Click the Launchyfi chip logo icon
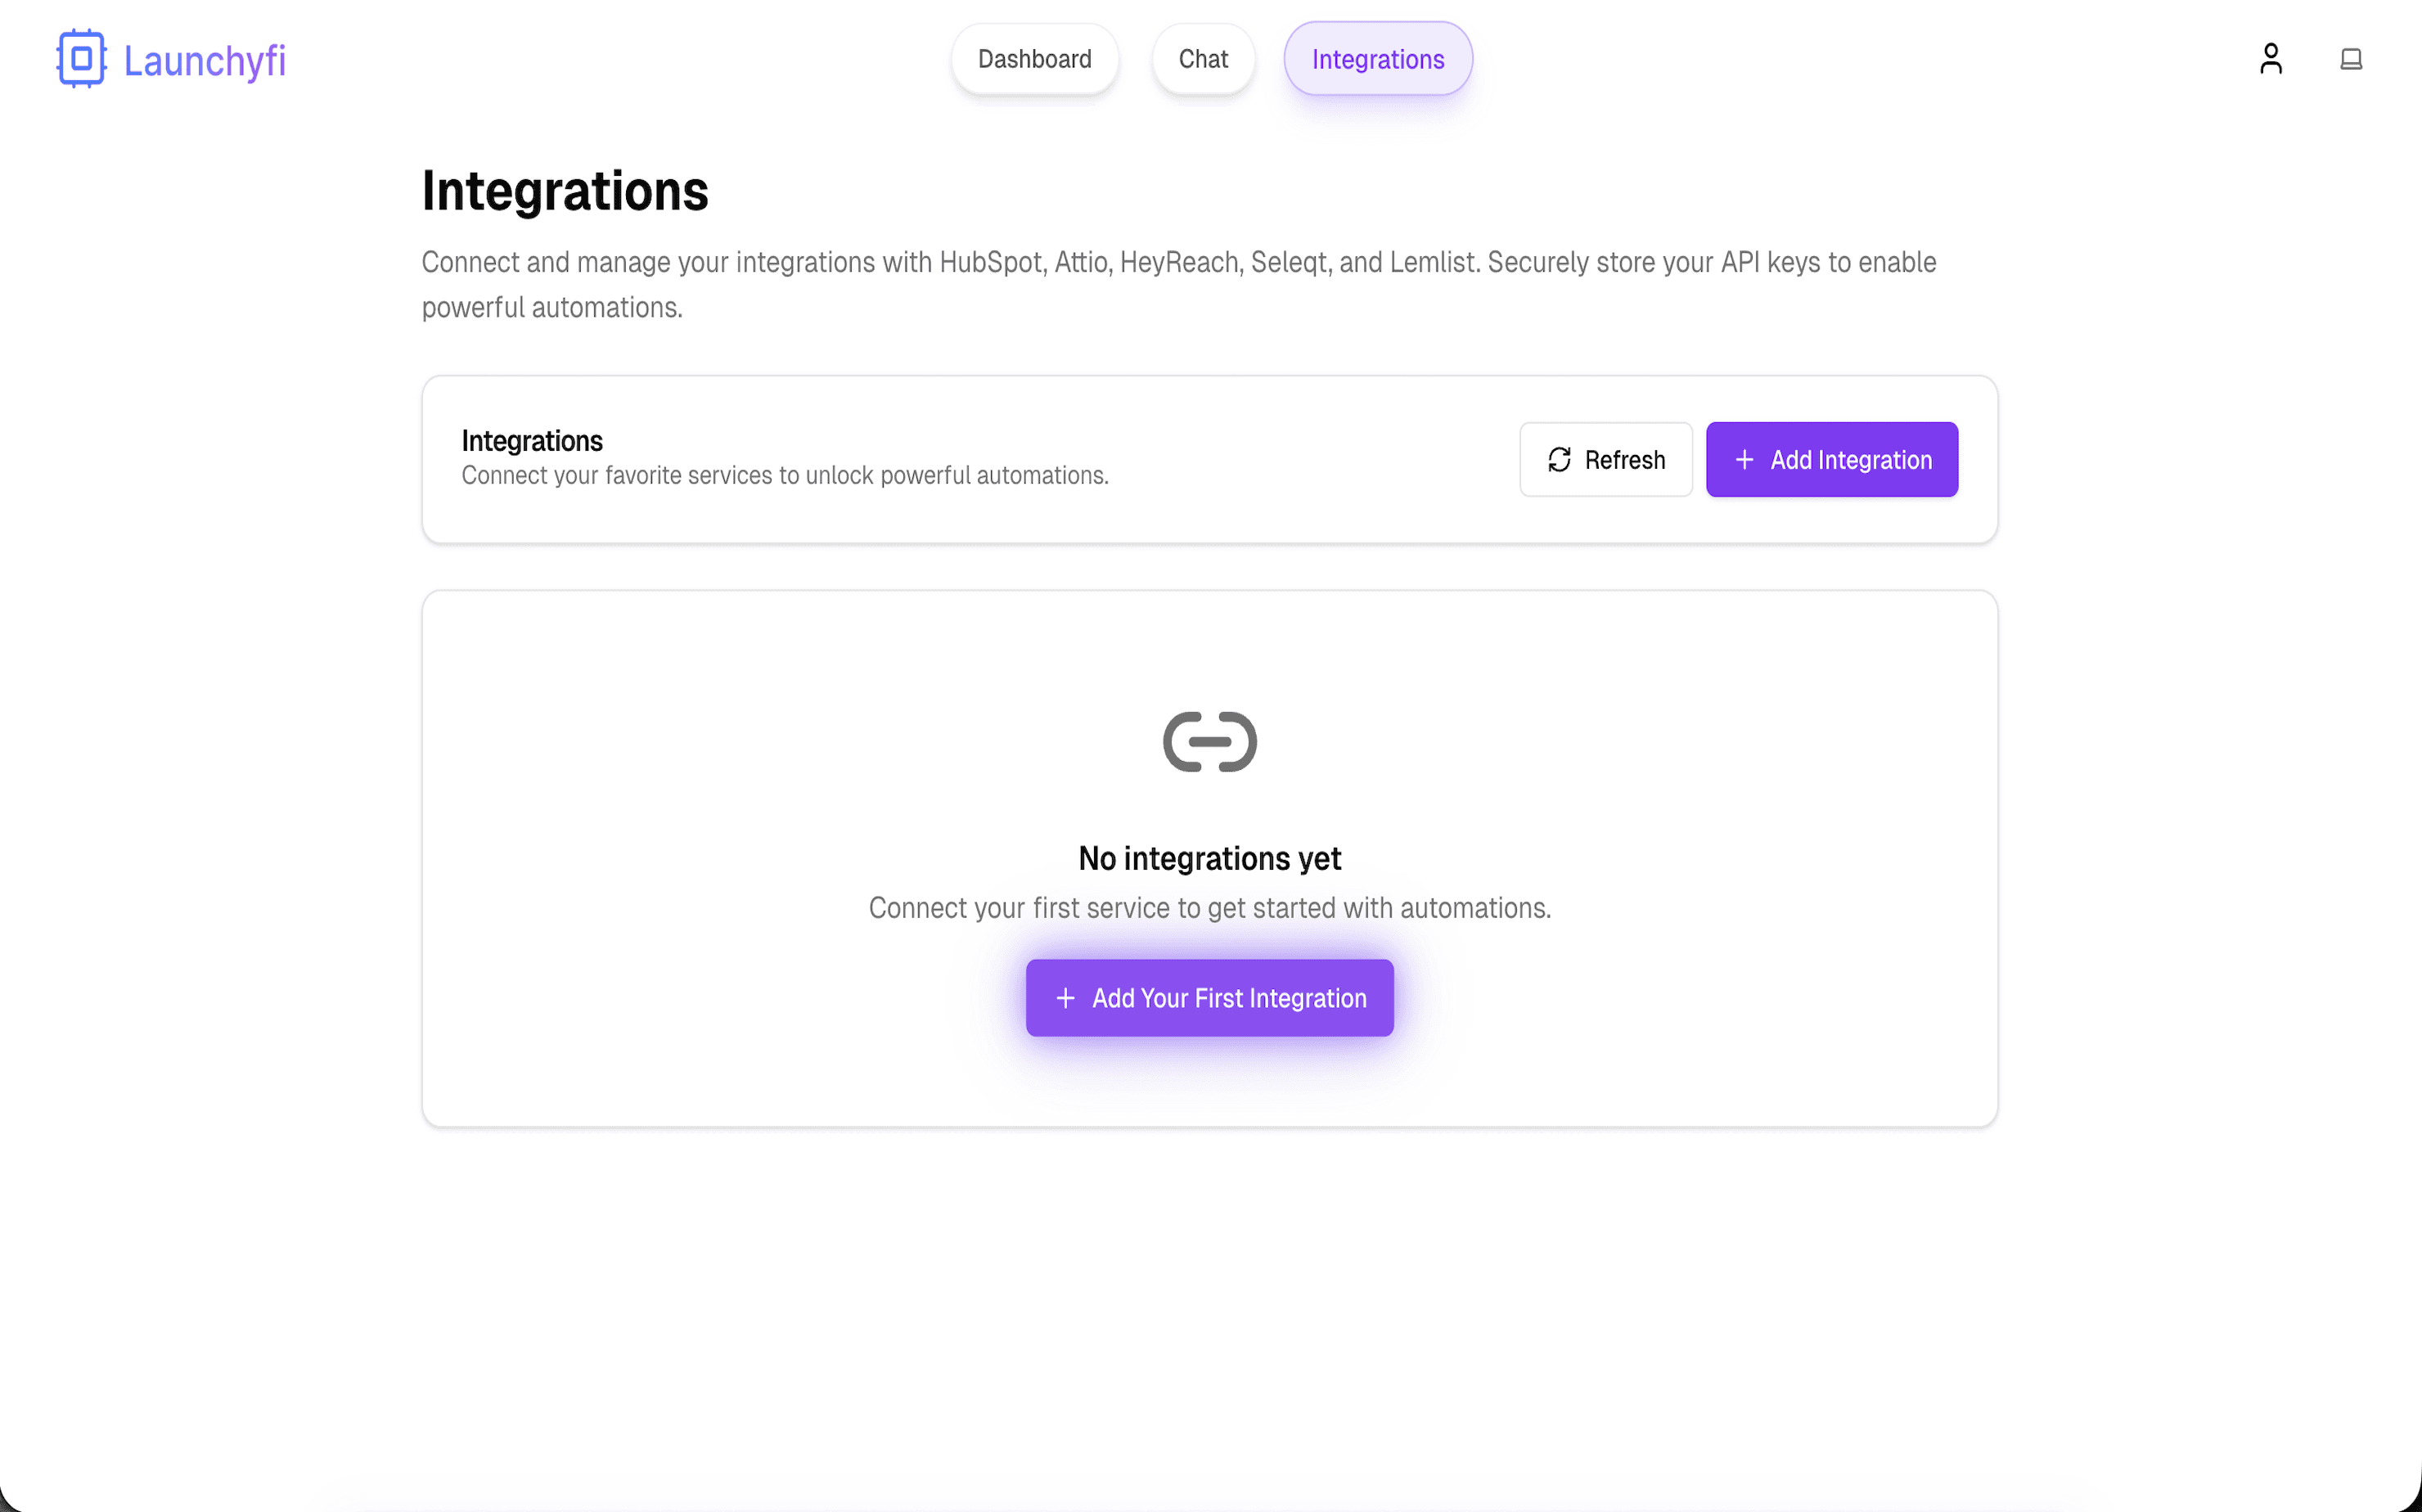Screen dimensions: 2422x1512 pos(81,59)
